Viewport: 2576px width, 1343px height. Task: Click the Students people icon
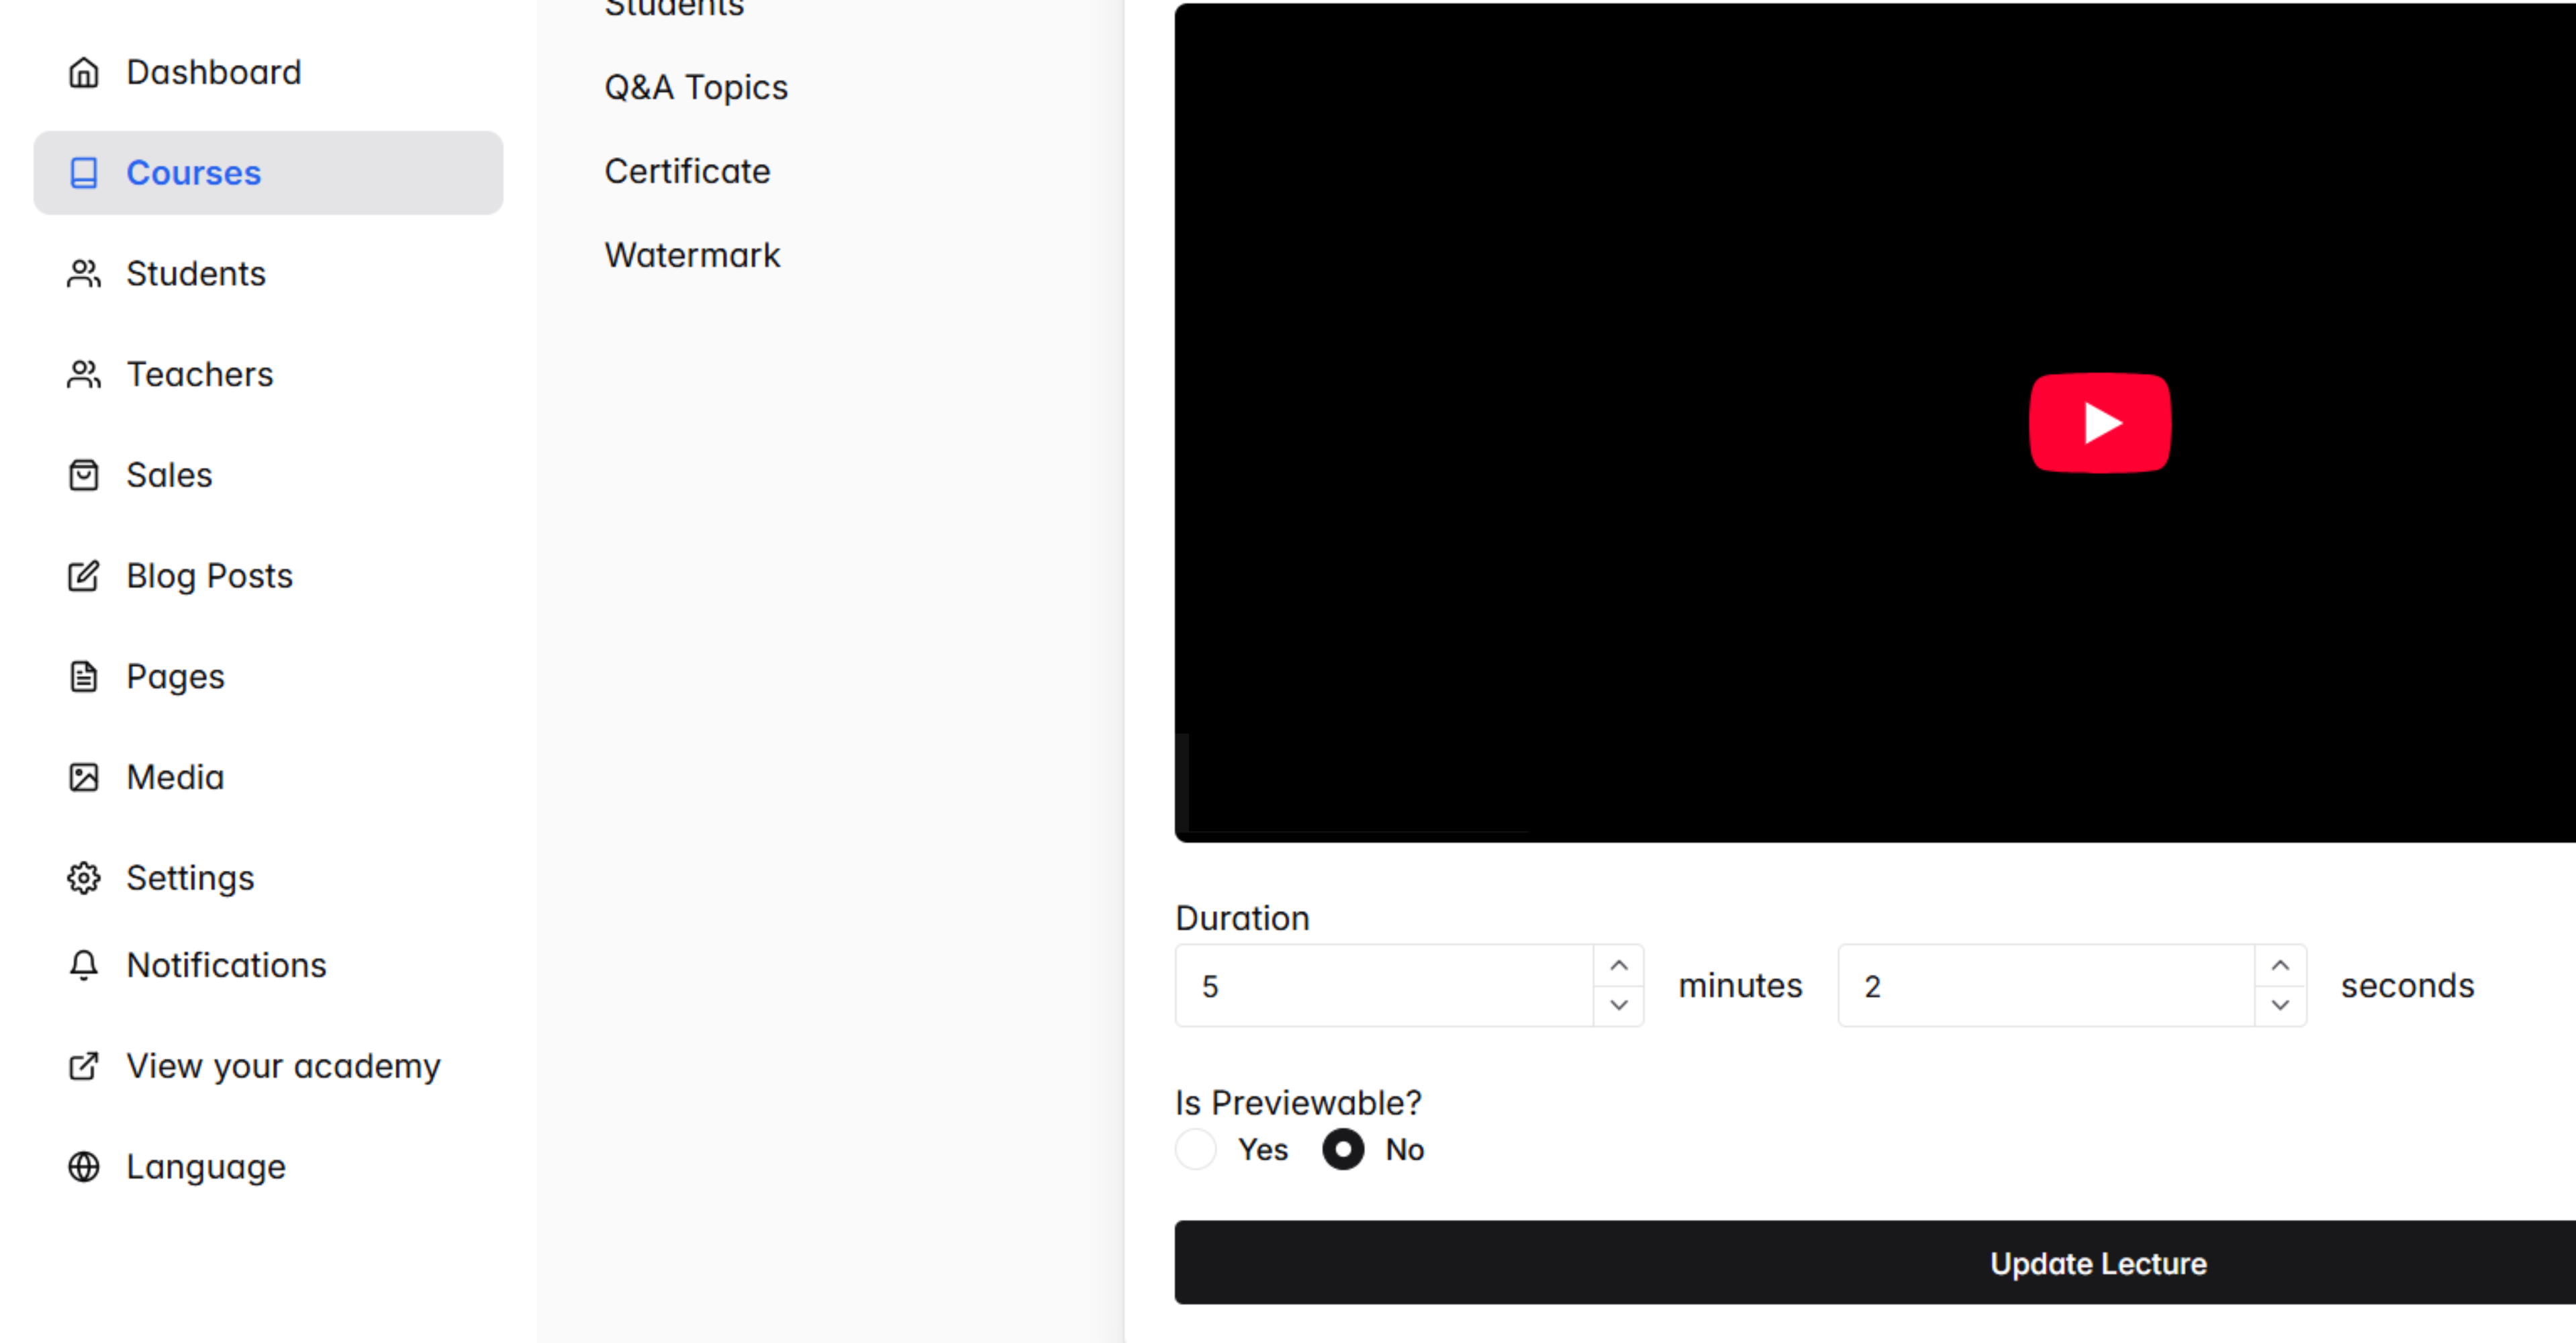pyautogui.click(x=84, y=273)
